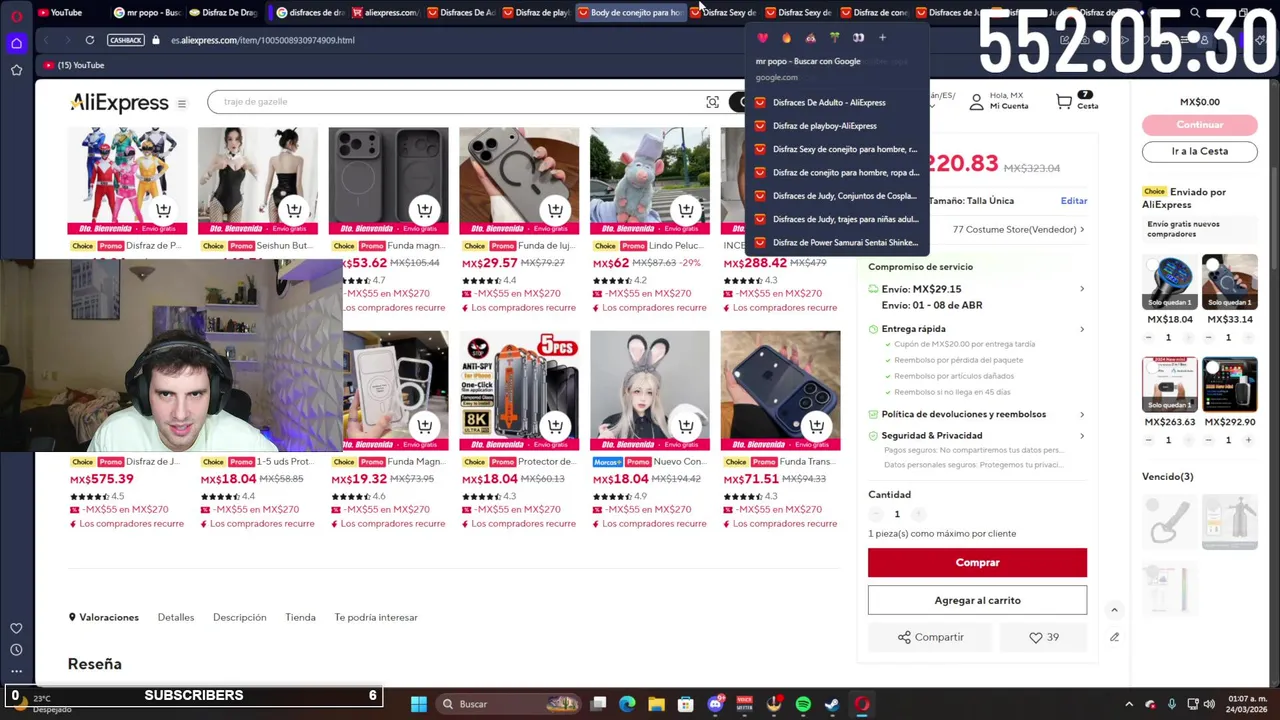Select the Detalles section tab

tap(176, 617)
